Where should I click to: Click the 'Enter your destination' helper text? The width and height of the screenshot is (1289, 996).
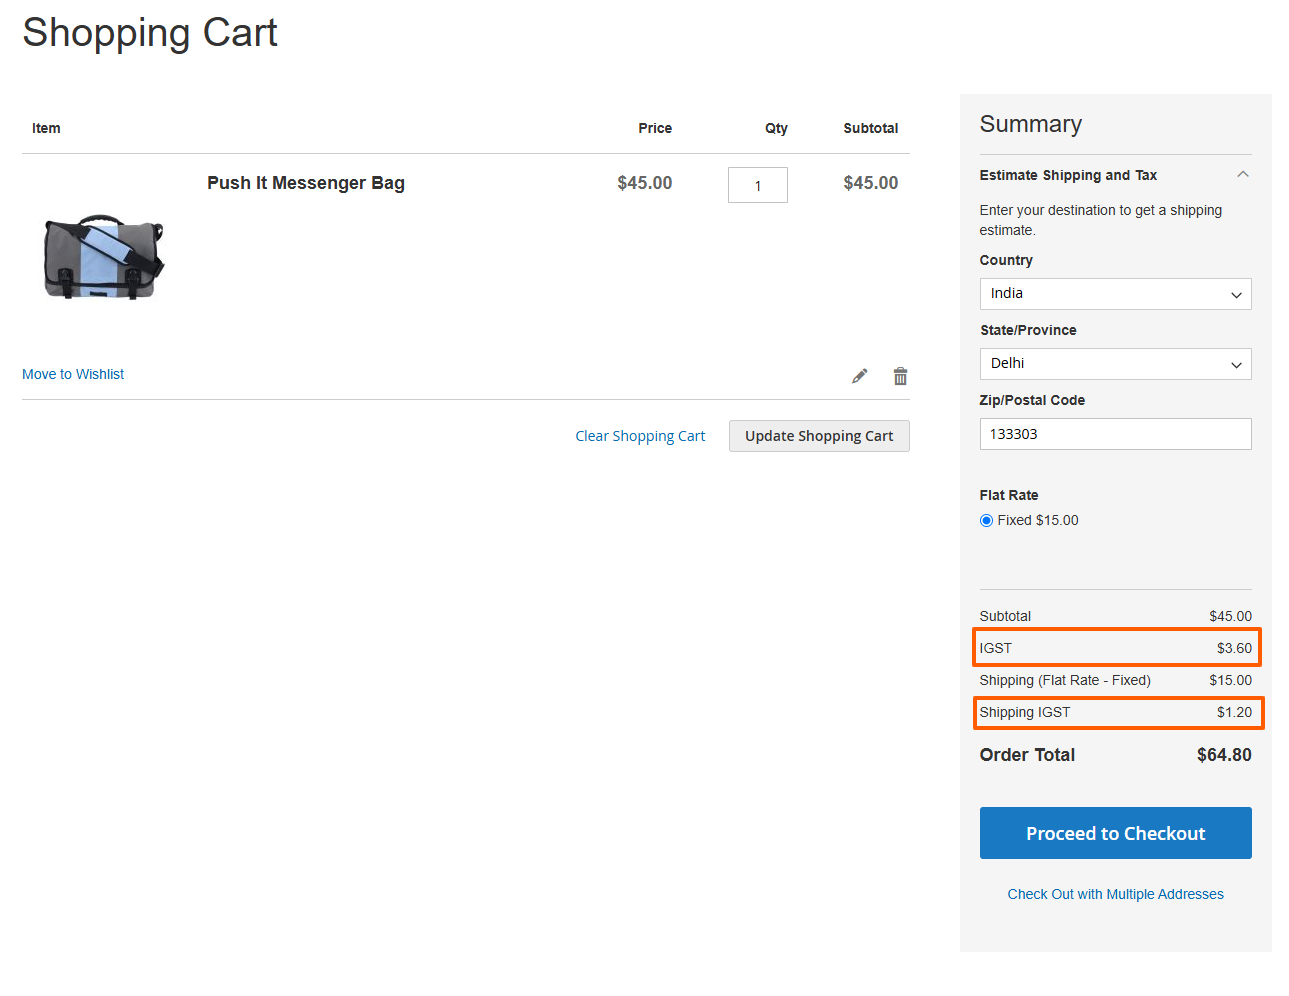pos(1101,220)
